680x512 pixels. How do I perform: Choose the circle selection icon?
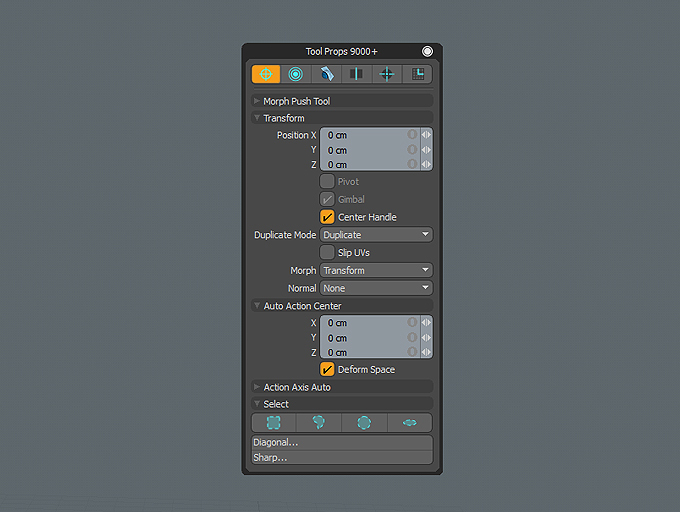pyautogui.click(x=364, y=423)
